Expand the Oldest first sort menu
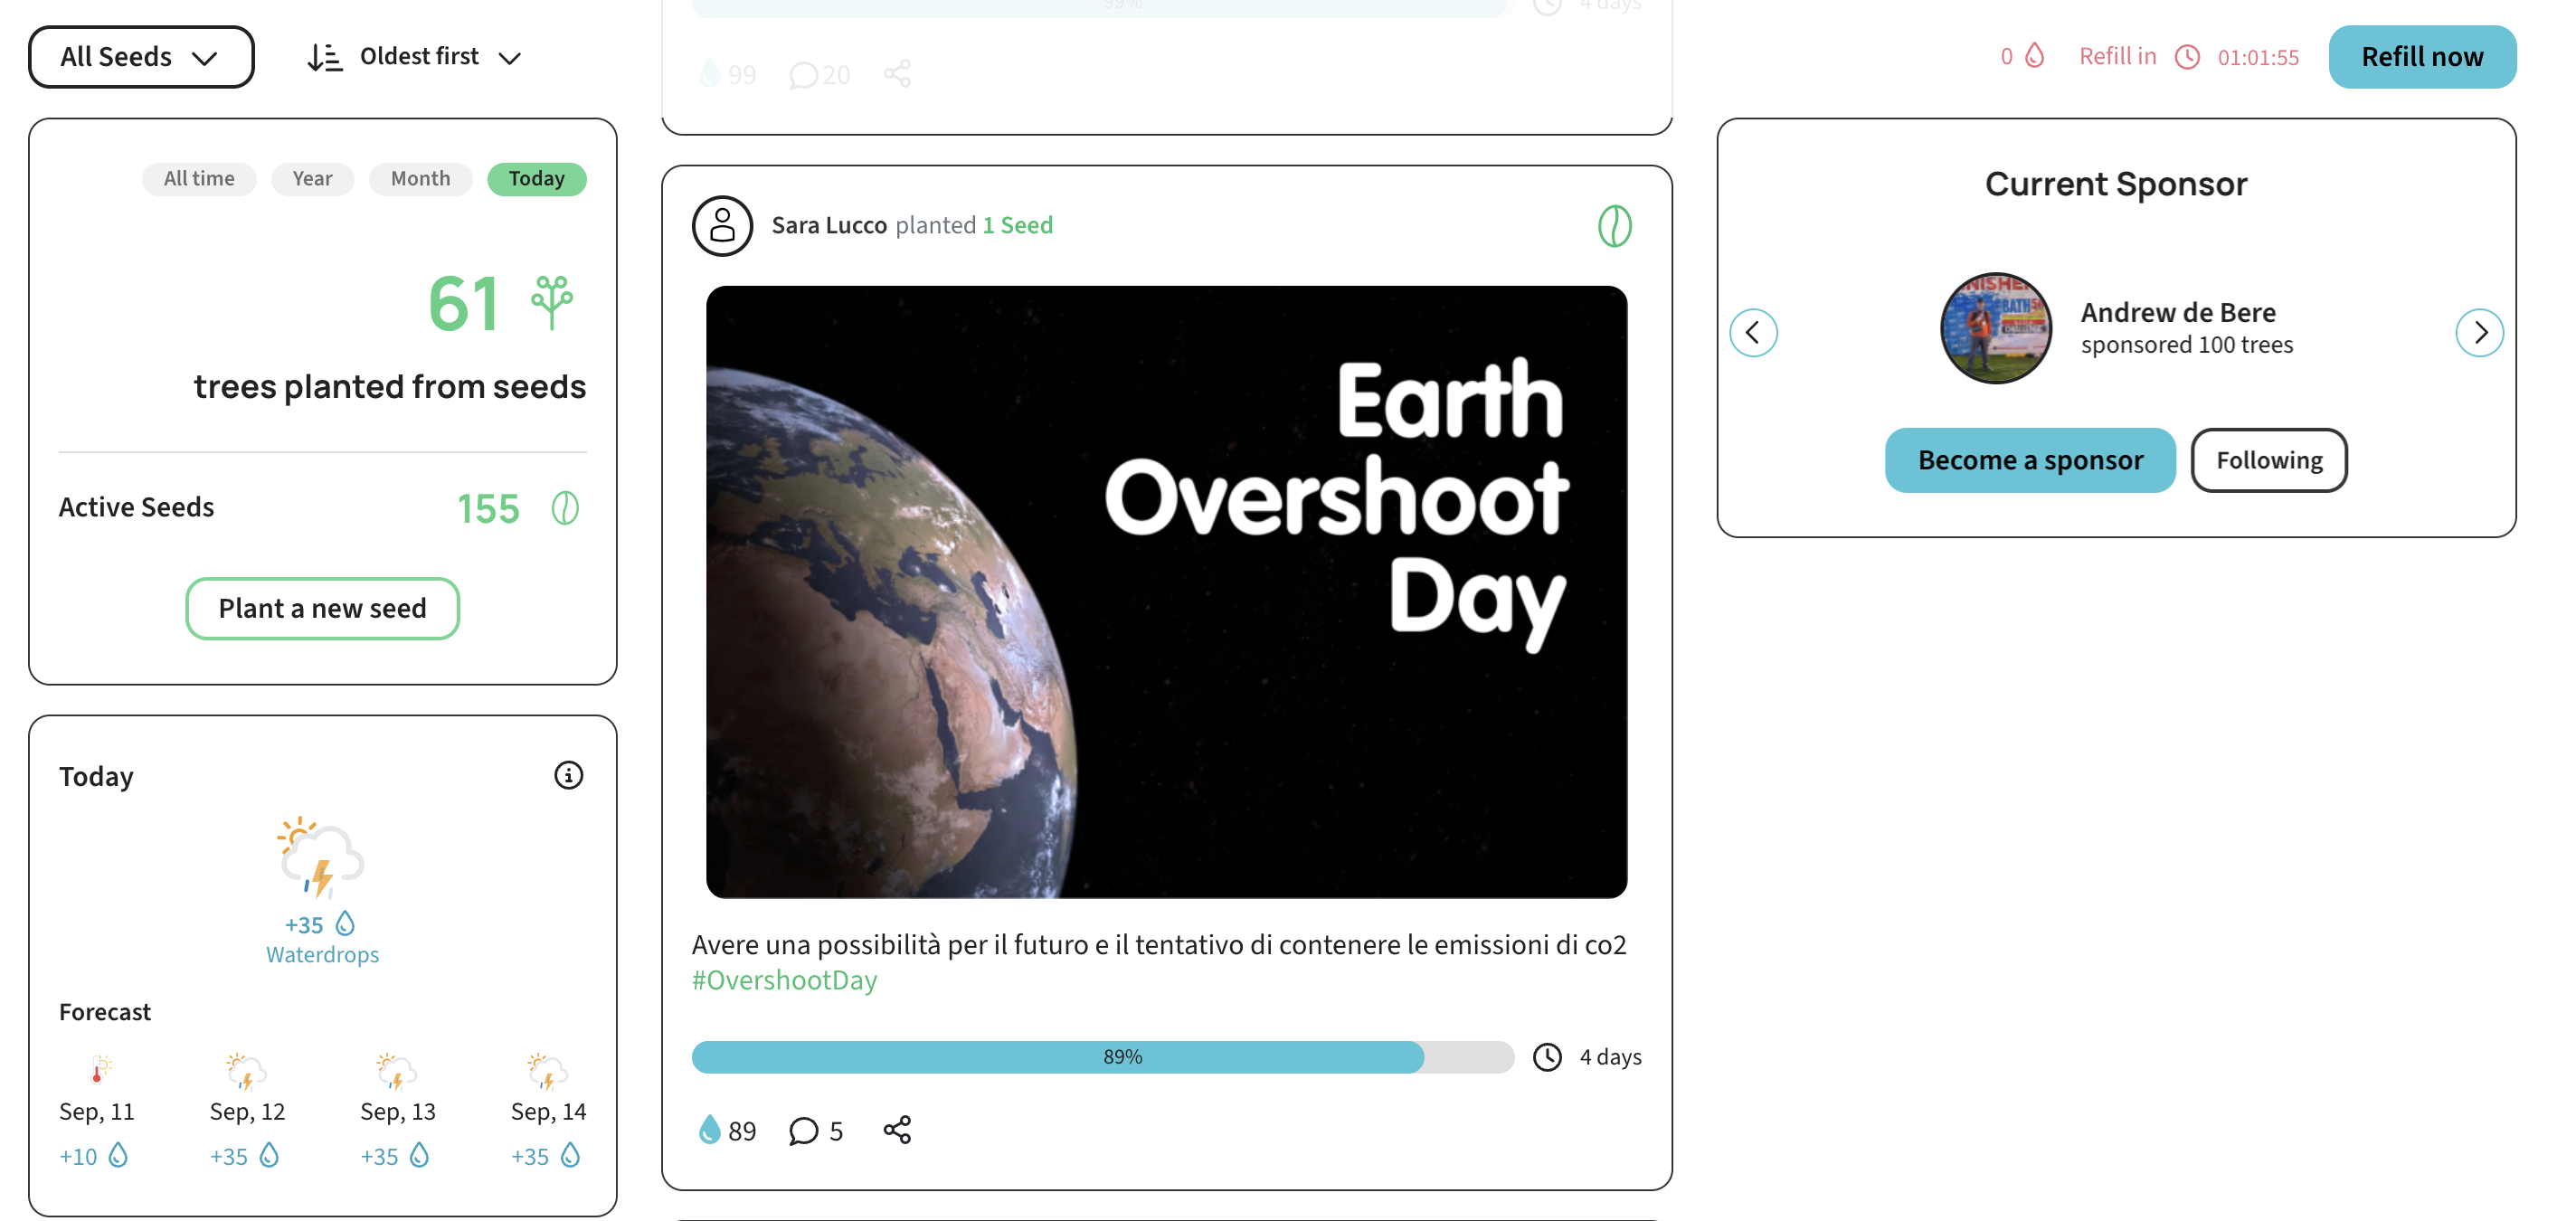The image size is (2576, 1221). (415, 57)
